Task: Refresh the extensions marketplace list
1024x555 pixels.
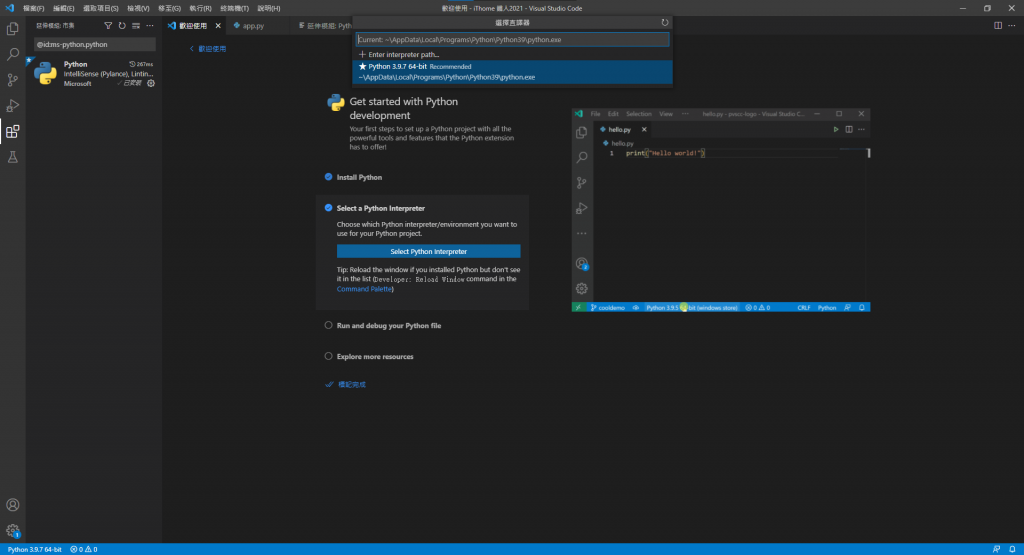Action: [x=122, y=25]
